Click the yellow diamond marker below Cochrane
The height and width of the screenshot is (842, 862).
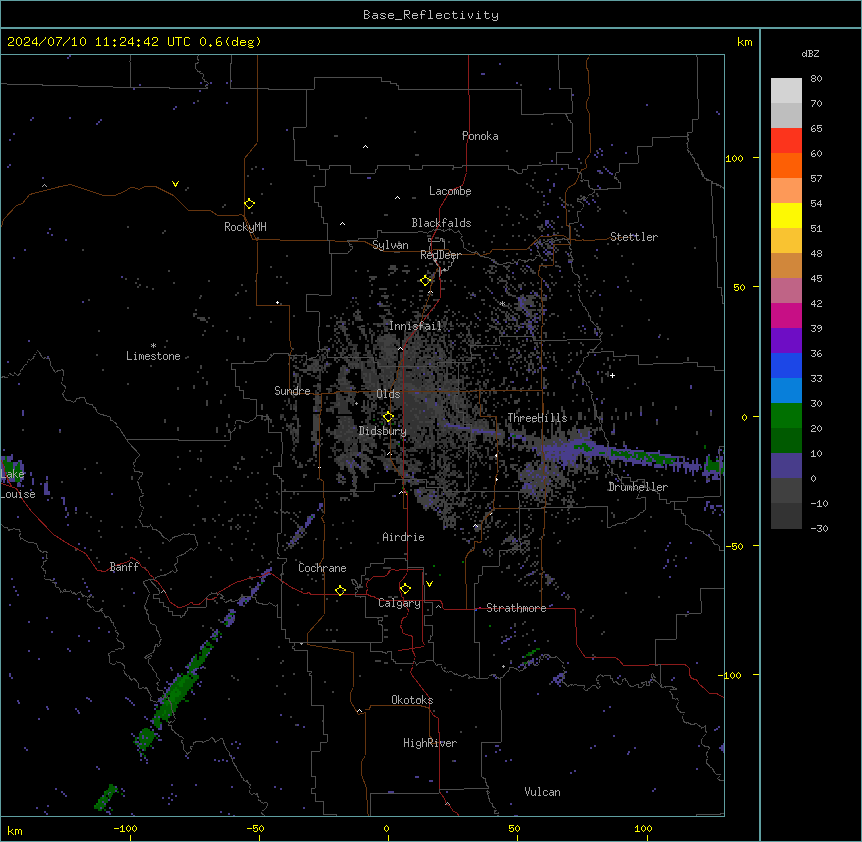(340, 590)
